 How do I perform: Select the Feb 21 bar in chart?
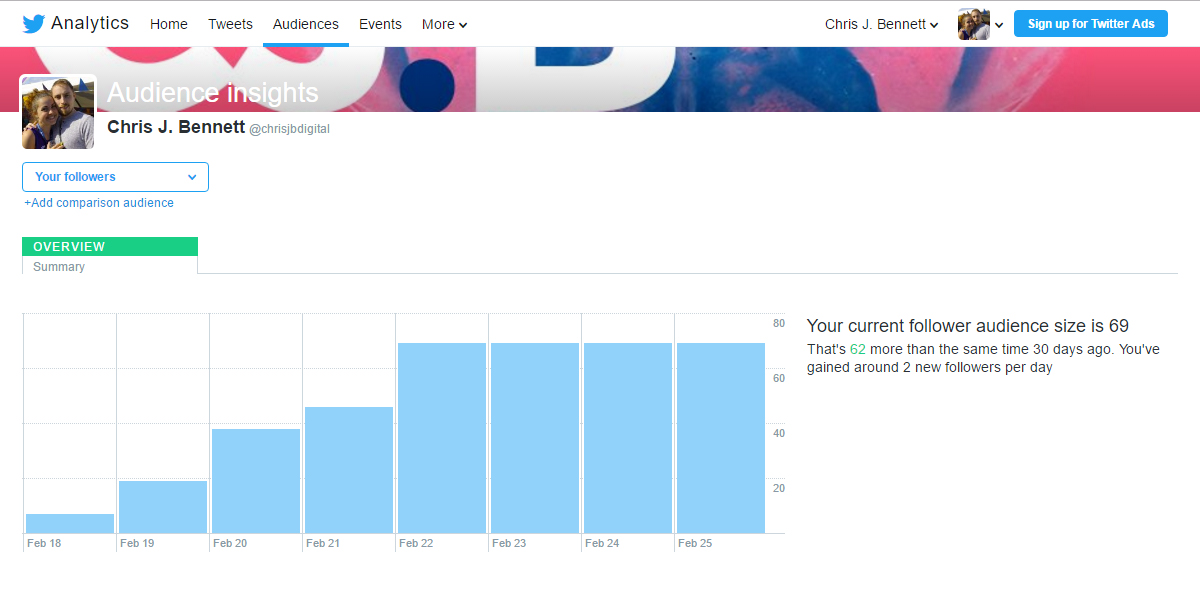click(x=349, y=470)
